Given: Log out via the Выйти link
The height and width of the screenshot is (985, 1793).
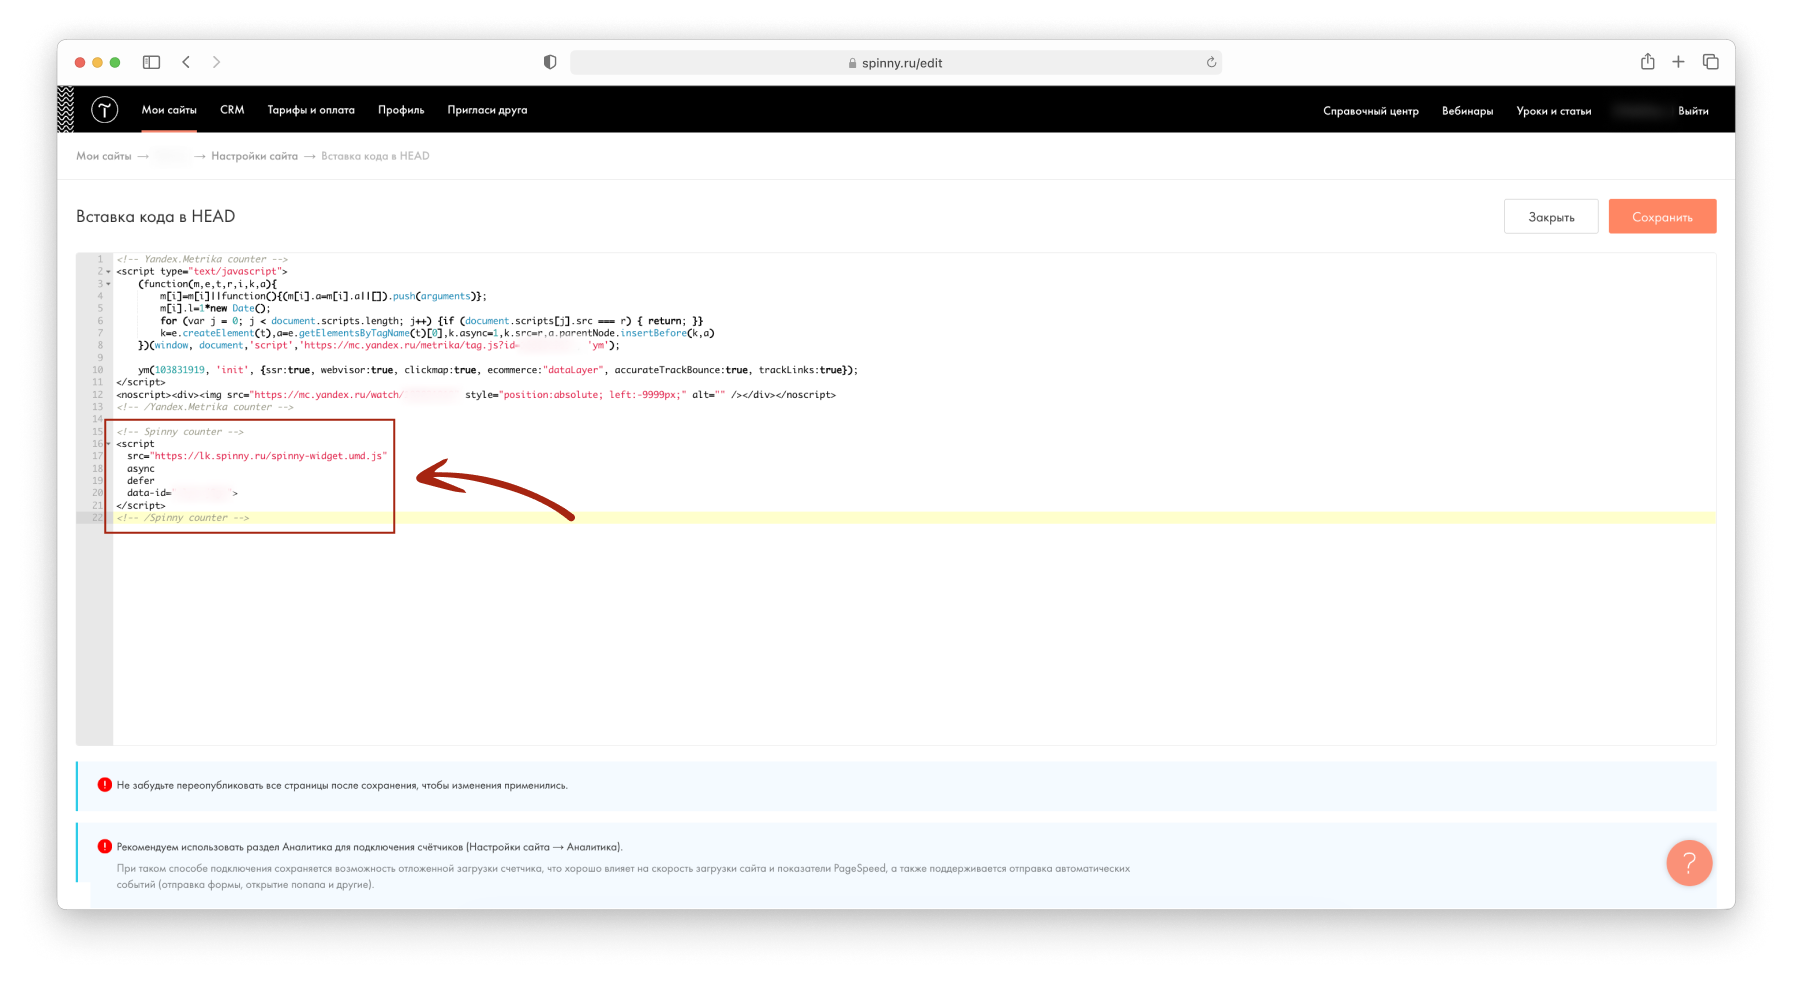Looking at the screenshot, I should pos(1693,111).
